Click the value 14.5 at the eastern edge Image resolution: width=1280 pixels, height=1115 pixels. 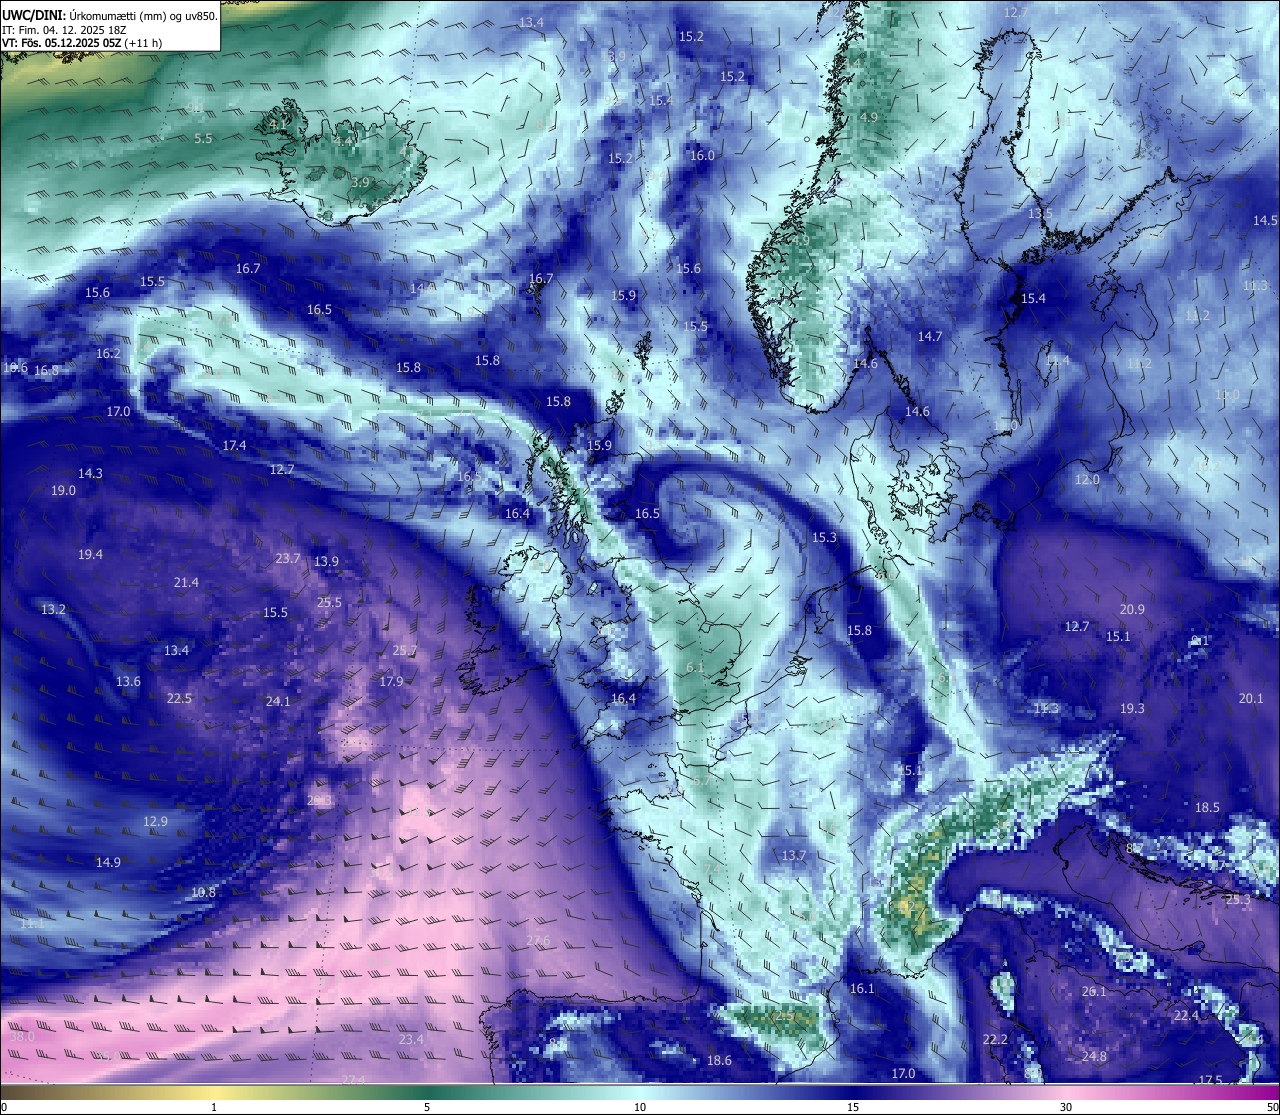[x=1265, y=221]
